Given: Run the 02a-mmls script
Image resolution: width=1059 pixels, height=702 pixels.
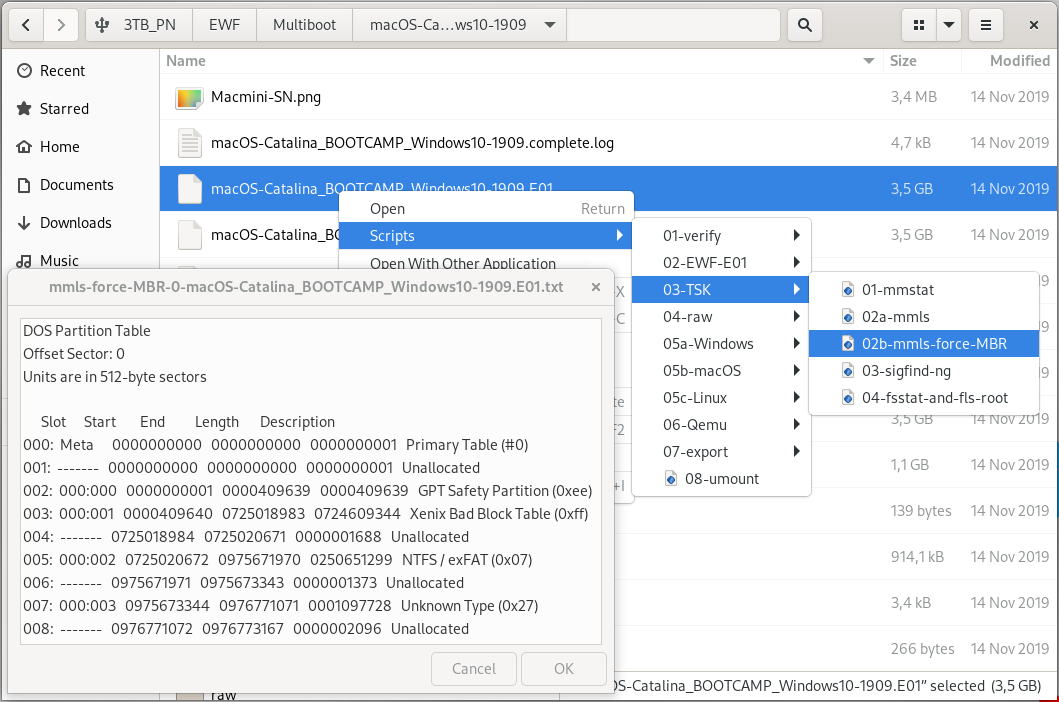Looking at the screenshot, I should 923,317.
